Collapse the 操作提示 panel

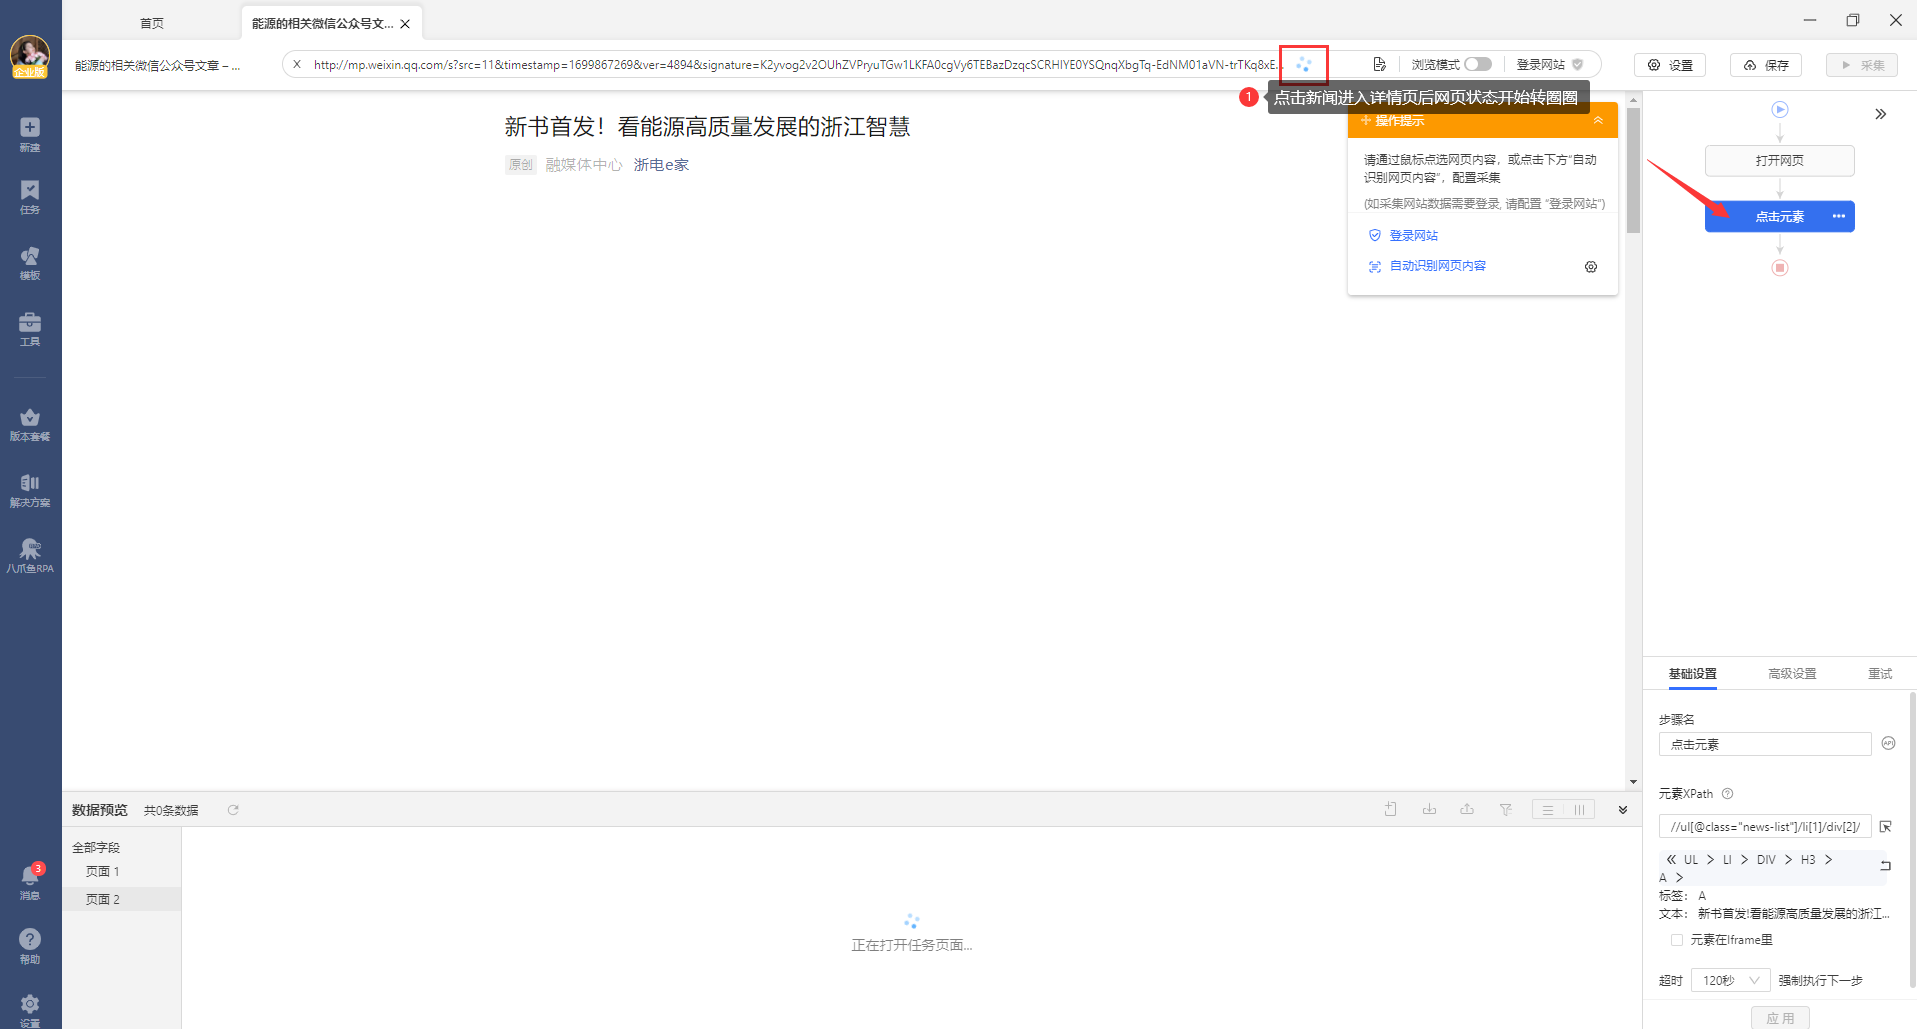(1598, 121)
